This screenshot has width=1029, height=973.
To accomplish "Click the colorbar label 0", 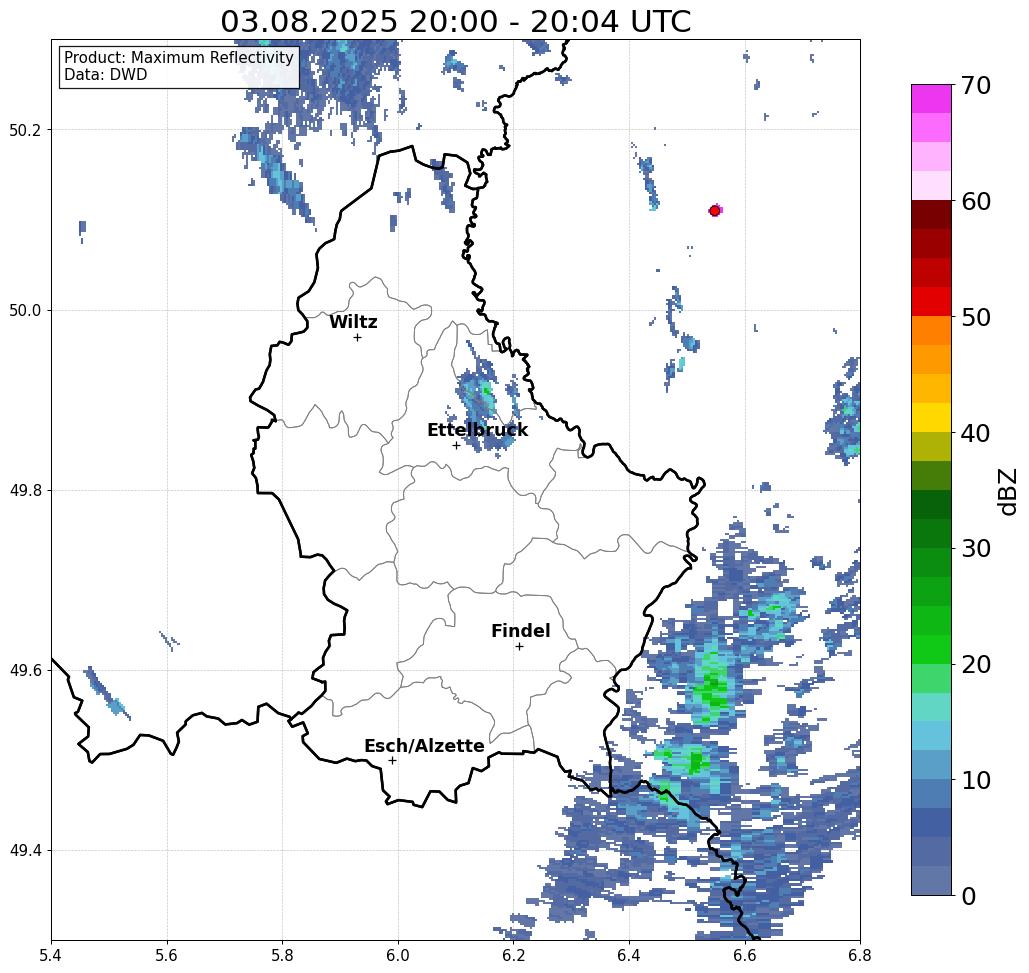I will click(x=969, y=896).
